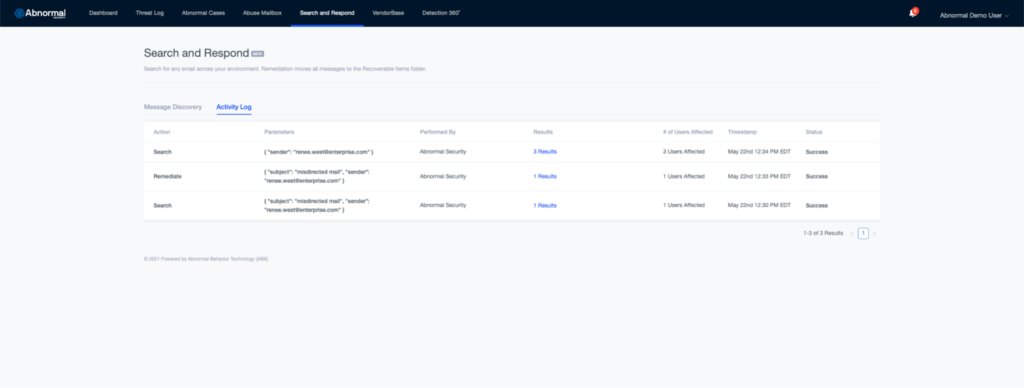Switch to the Message Discovery tab
This screenshot has height=388, width=1024.
(x=173, y=106)
